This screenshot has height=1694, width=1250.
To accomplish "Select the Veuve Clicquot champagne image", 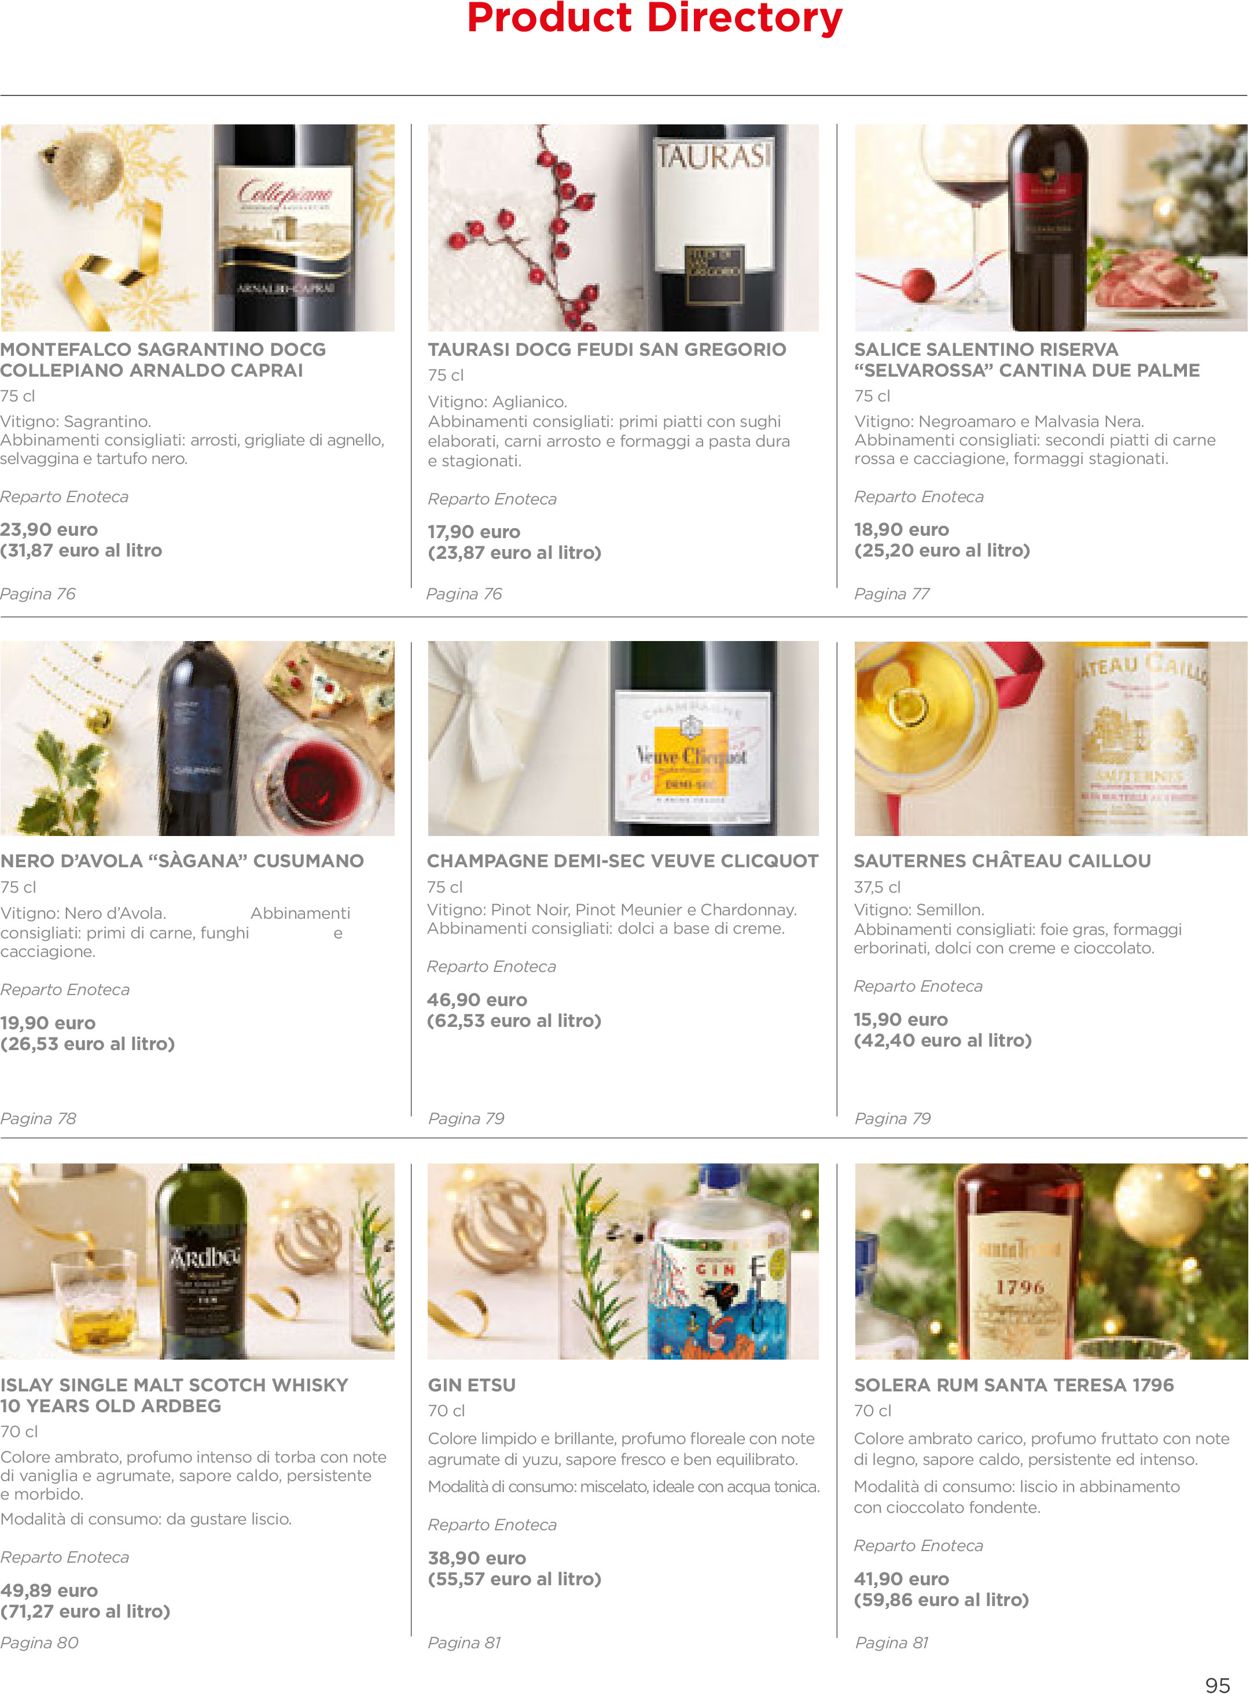I will 623,739.
